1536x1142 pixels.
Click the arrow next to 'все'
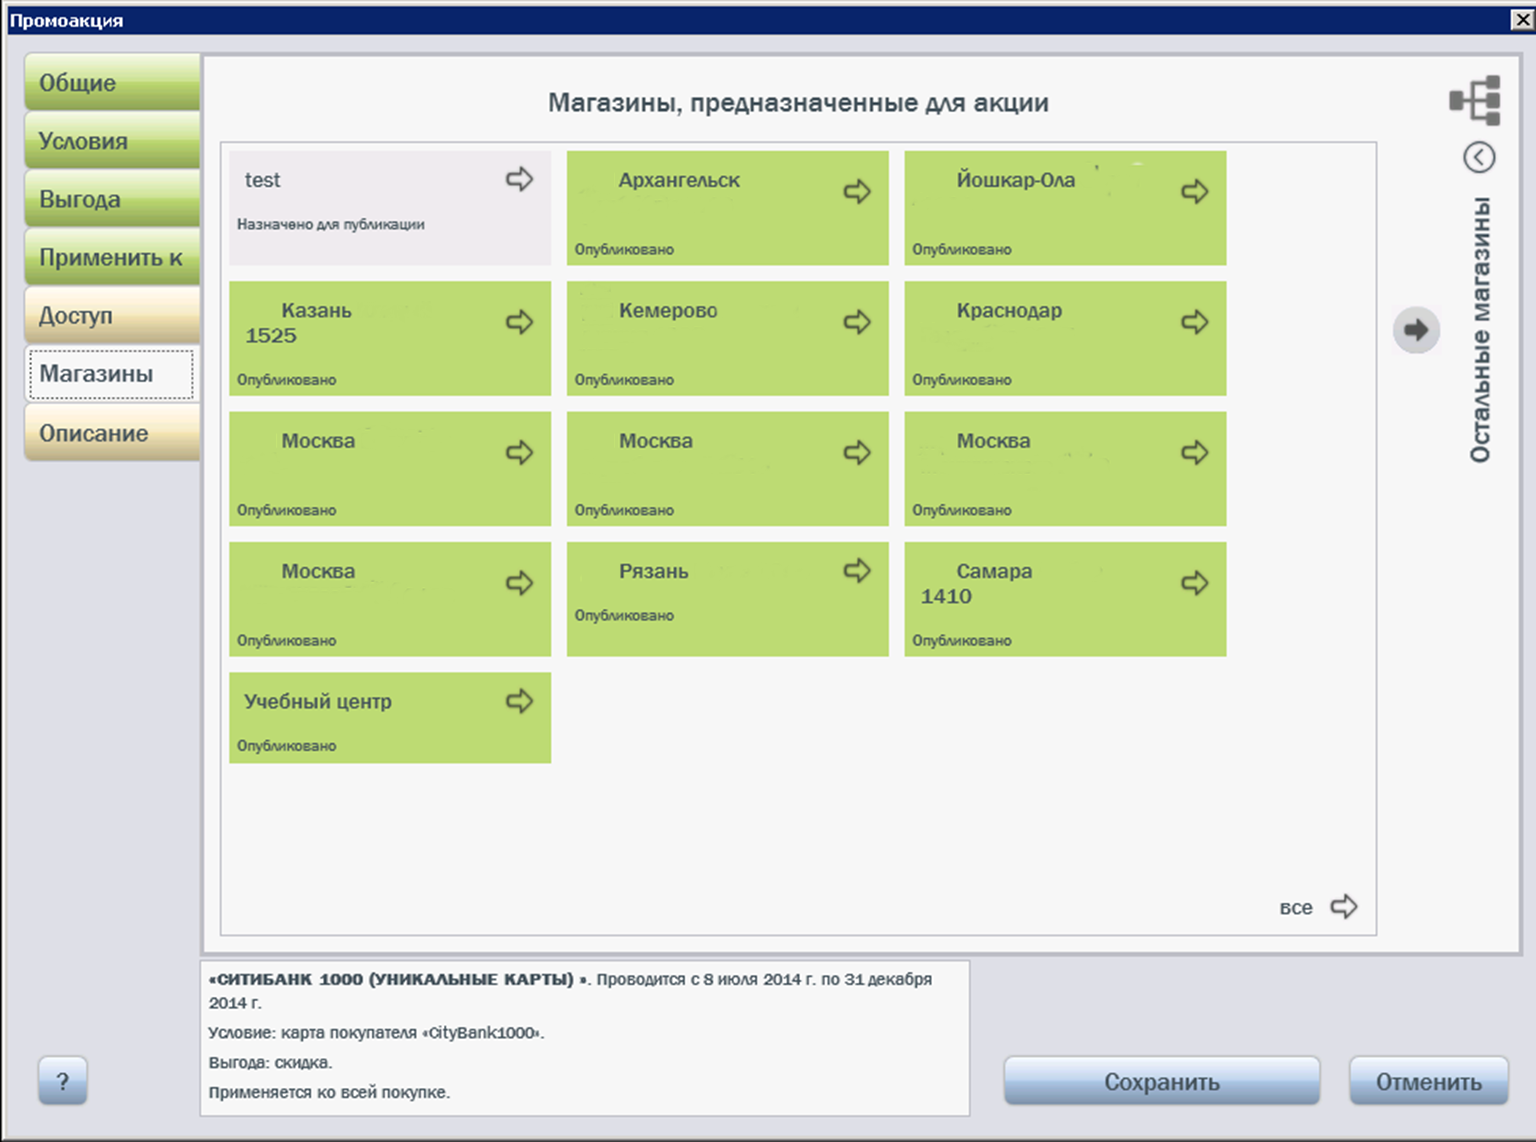click(x=1344, y=906)
